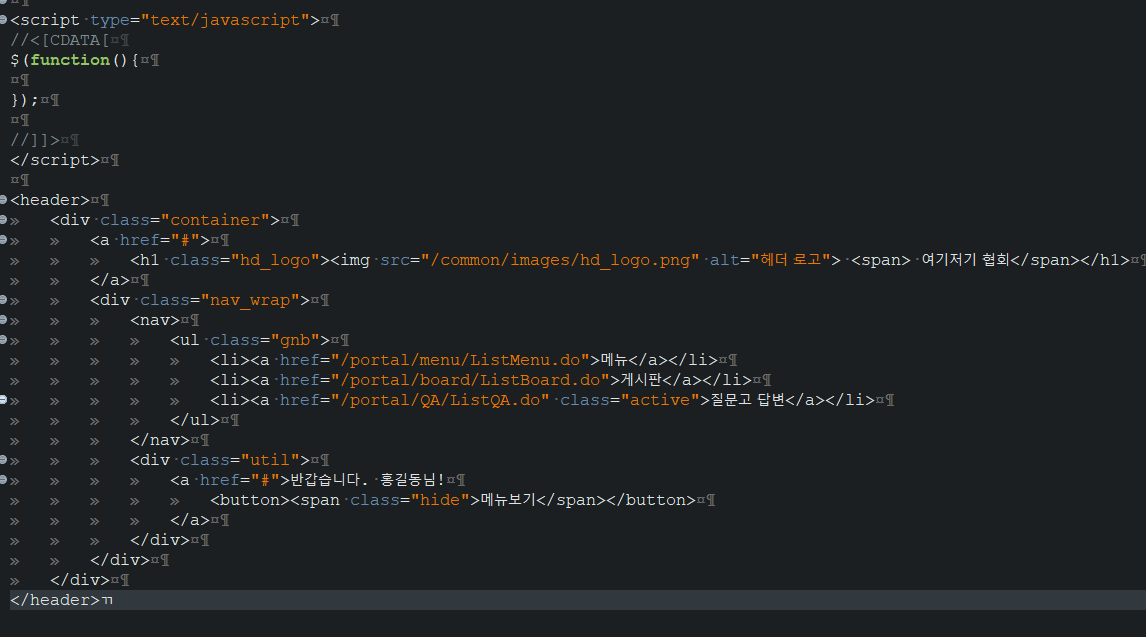The image size is (1146, 637).
Task: Click the "/portal/QA/ListQA.do" href value
Action: click(441, 400)
